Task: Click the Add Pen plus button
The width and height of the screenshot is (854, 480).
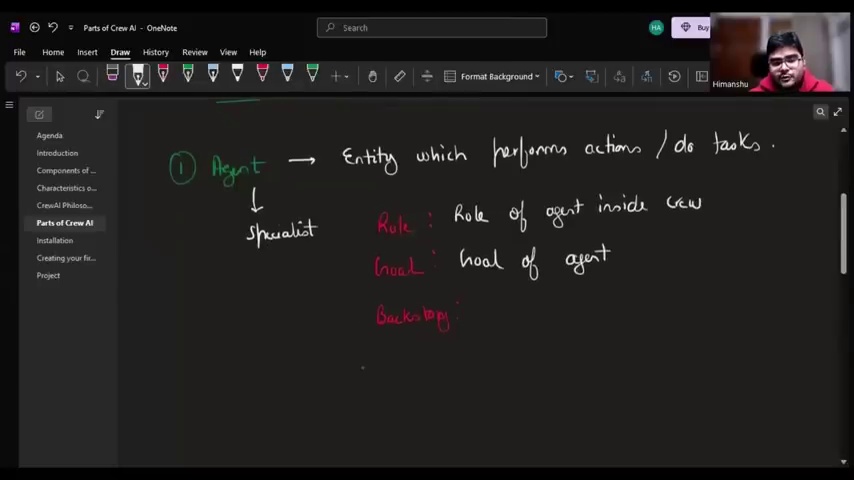Action: [336, 77]
